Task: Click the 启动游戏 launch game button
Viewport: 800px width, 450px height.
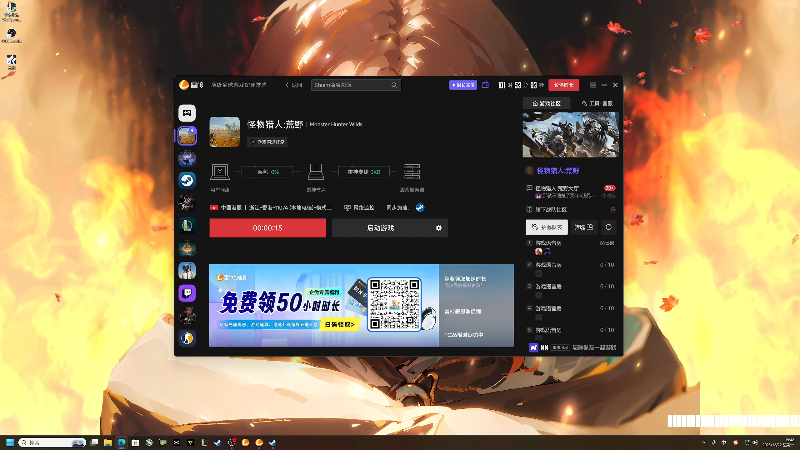Action: tap(381, 228)
